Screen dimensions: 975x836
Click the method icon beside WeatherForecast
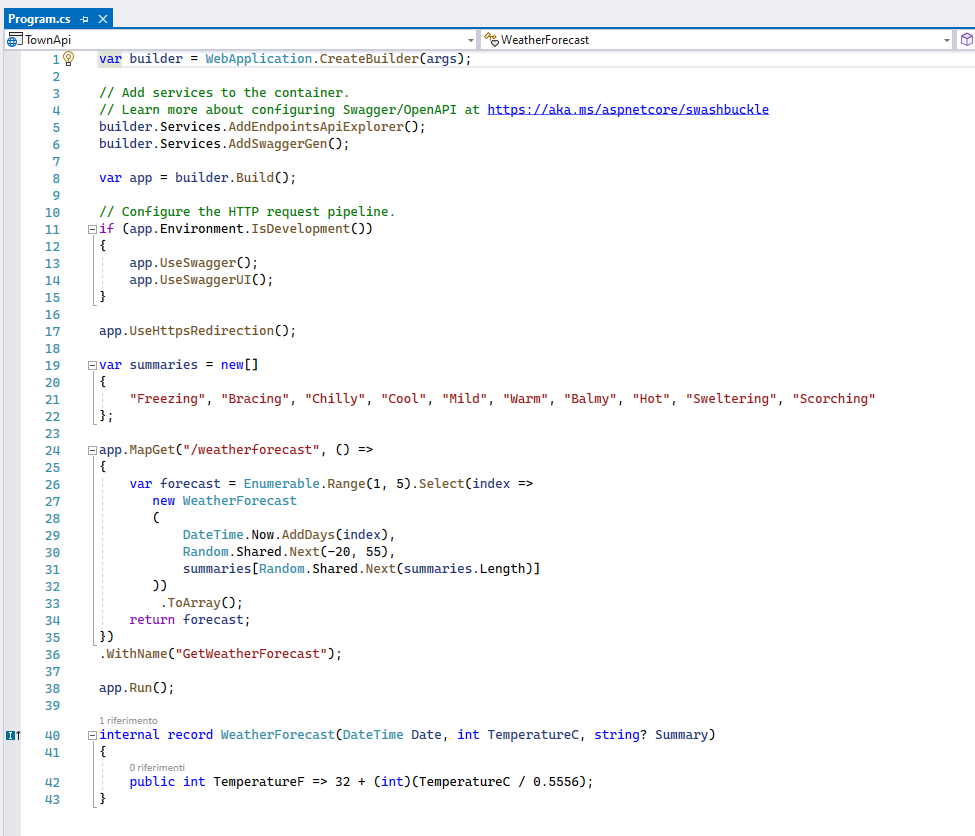click(490, 40)
